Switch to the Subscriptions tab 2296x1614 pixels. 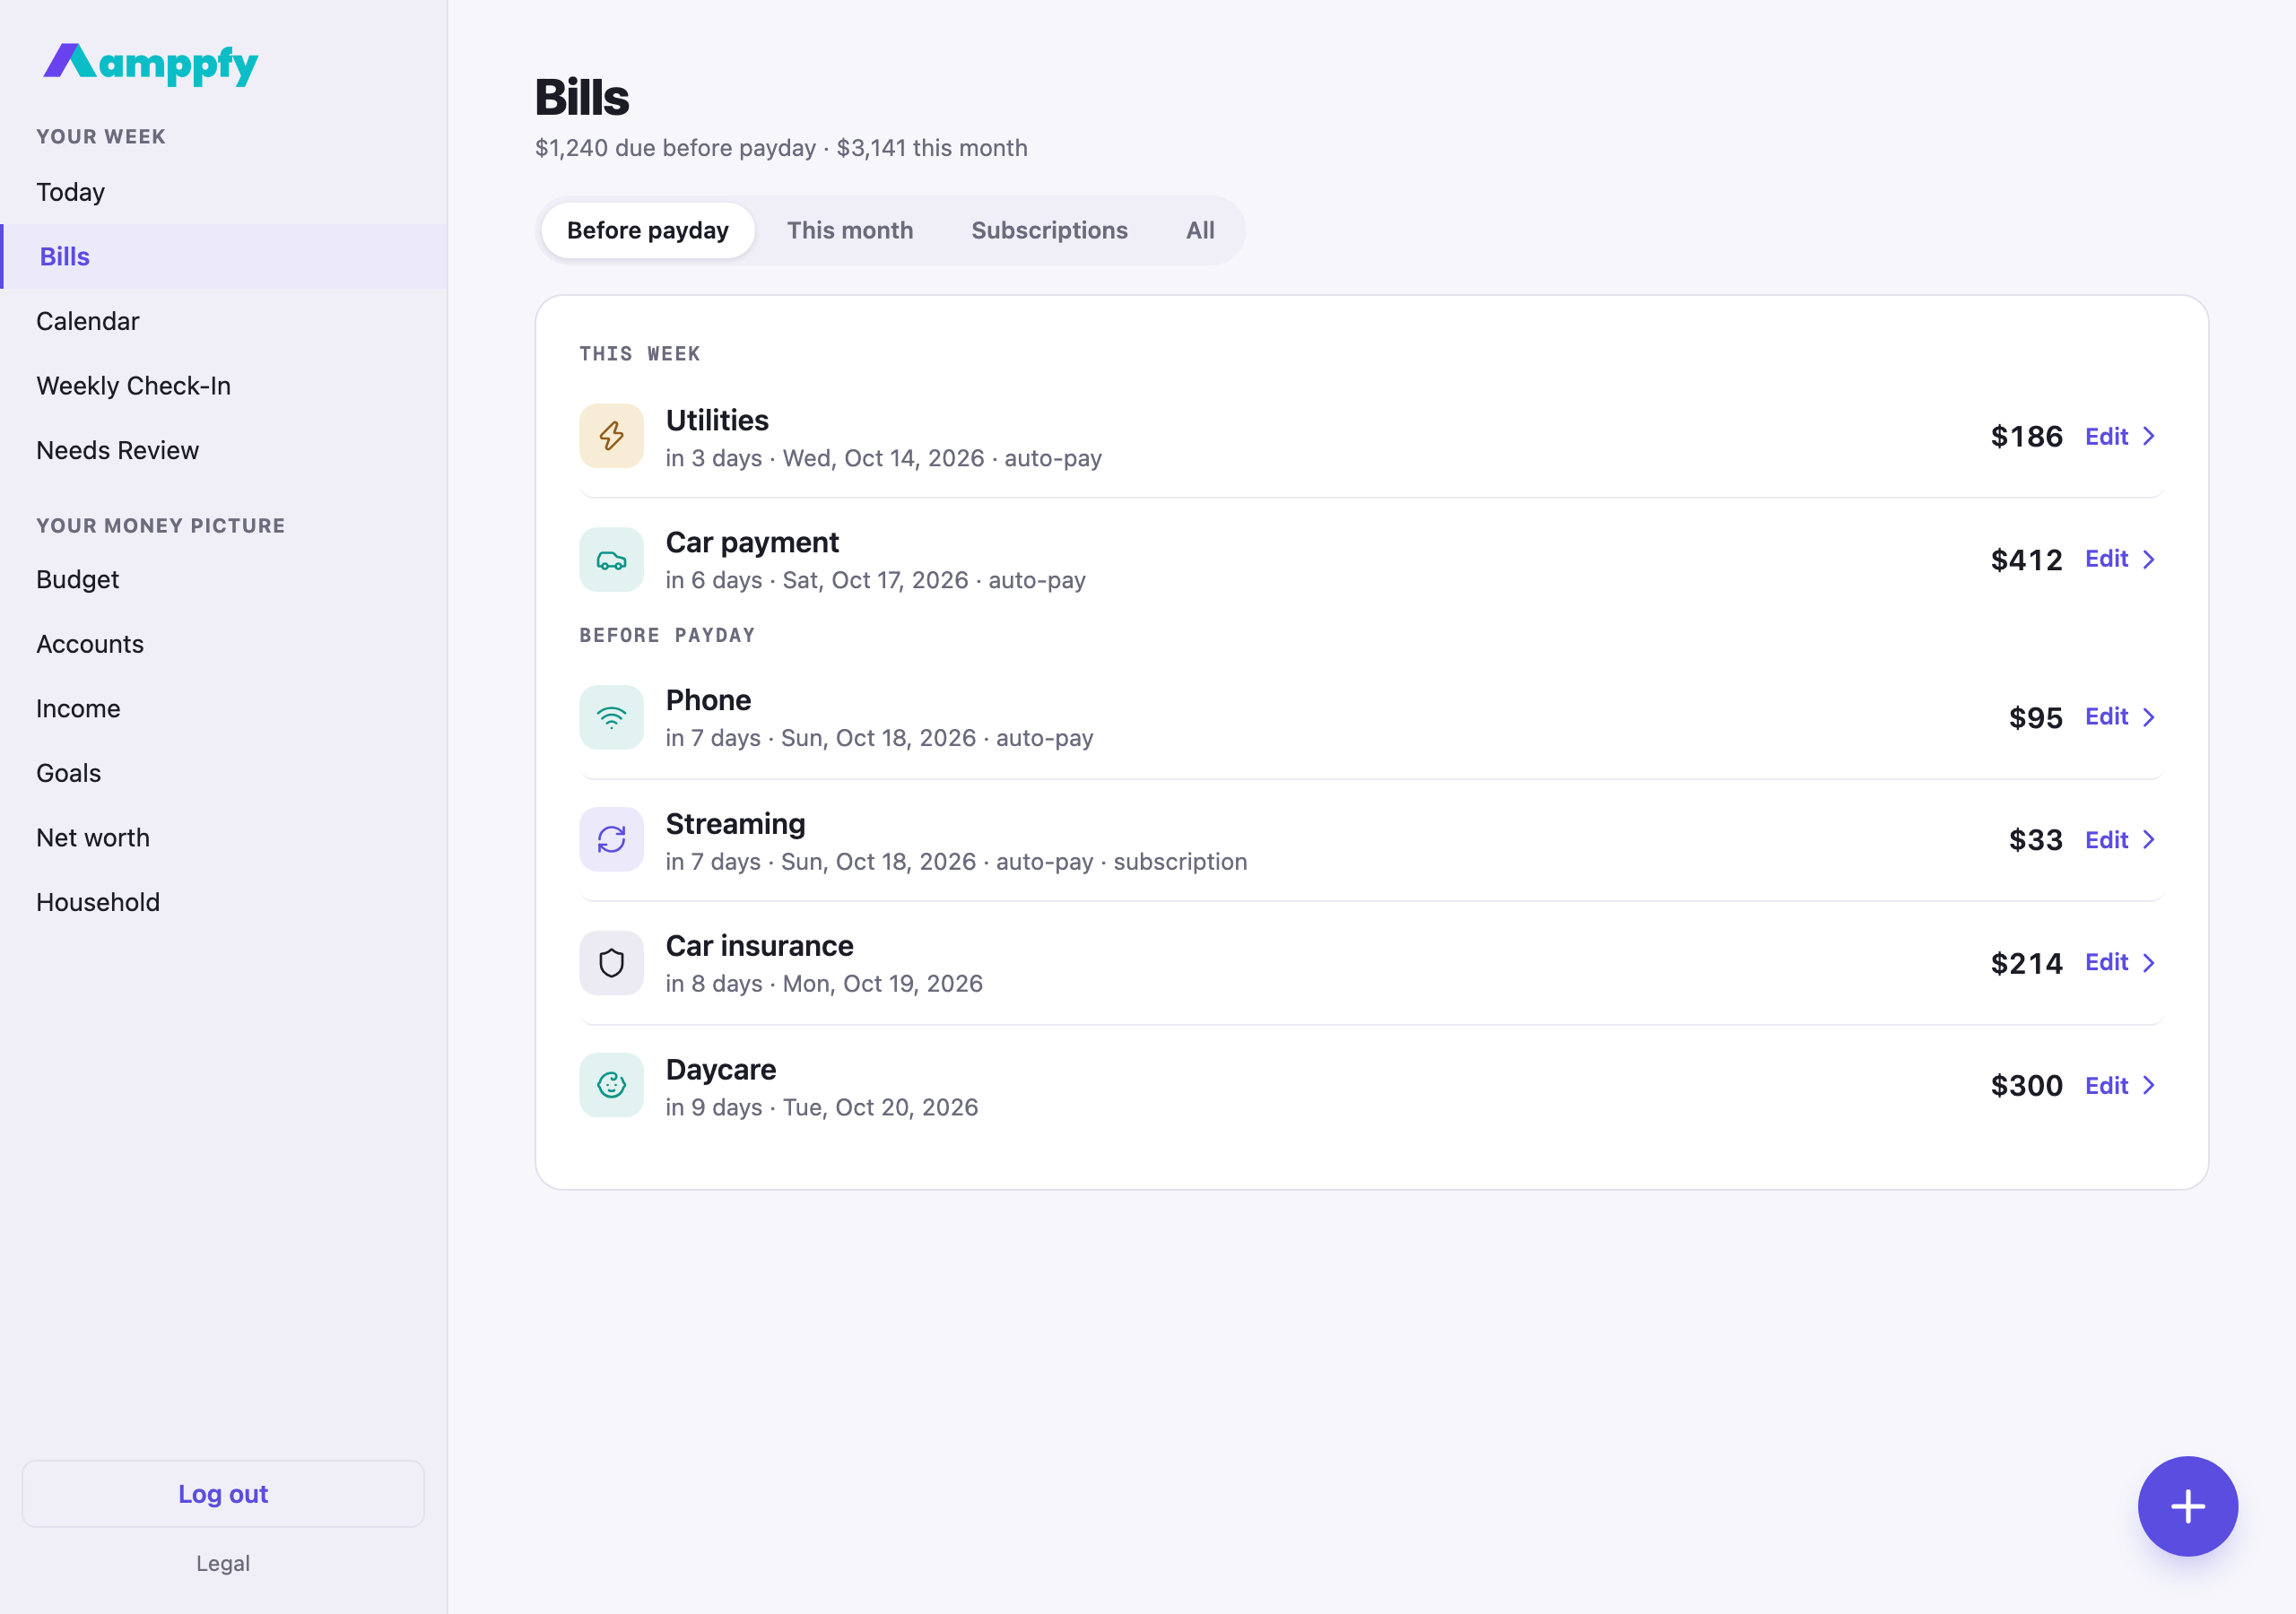(1049, 230)
